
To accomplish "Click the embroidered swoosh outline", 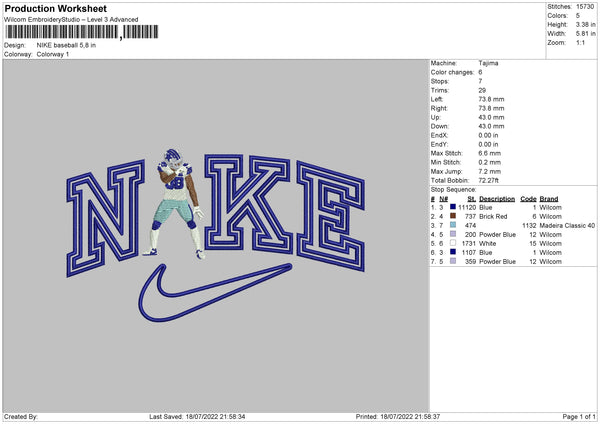I will tap(215, 293).
